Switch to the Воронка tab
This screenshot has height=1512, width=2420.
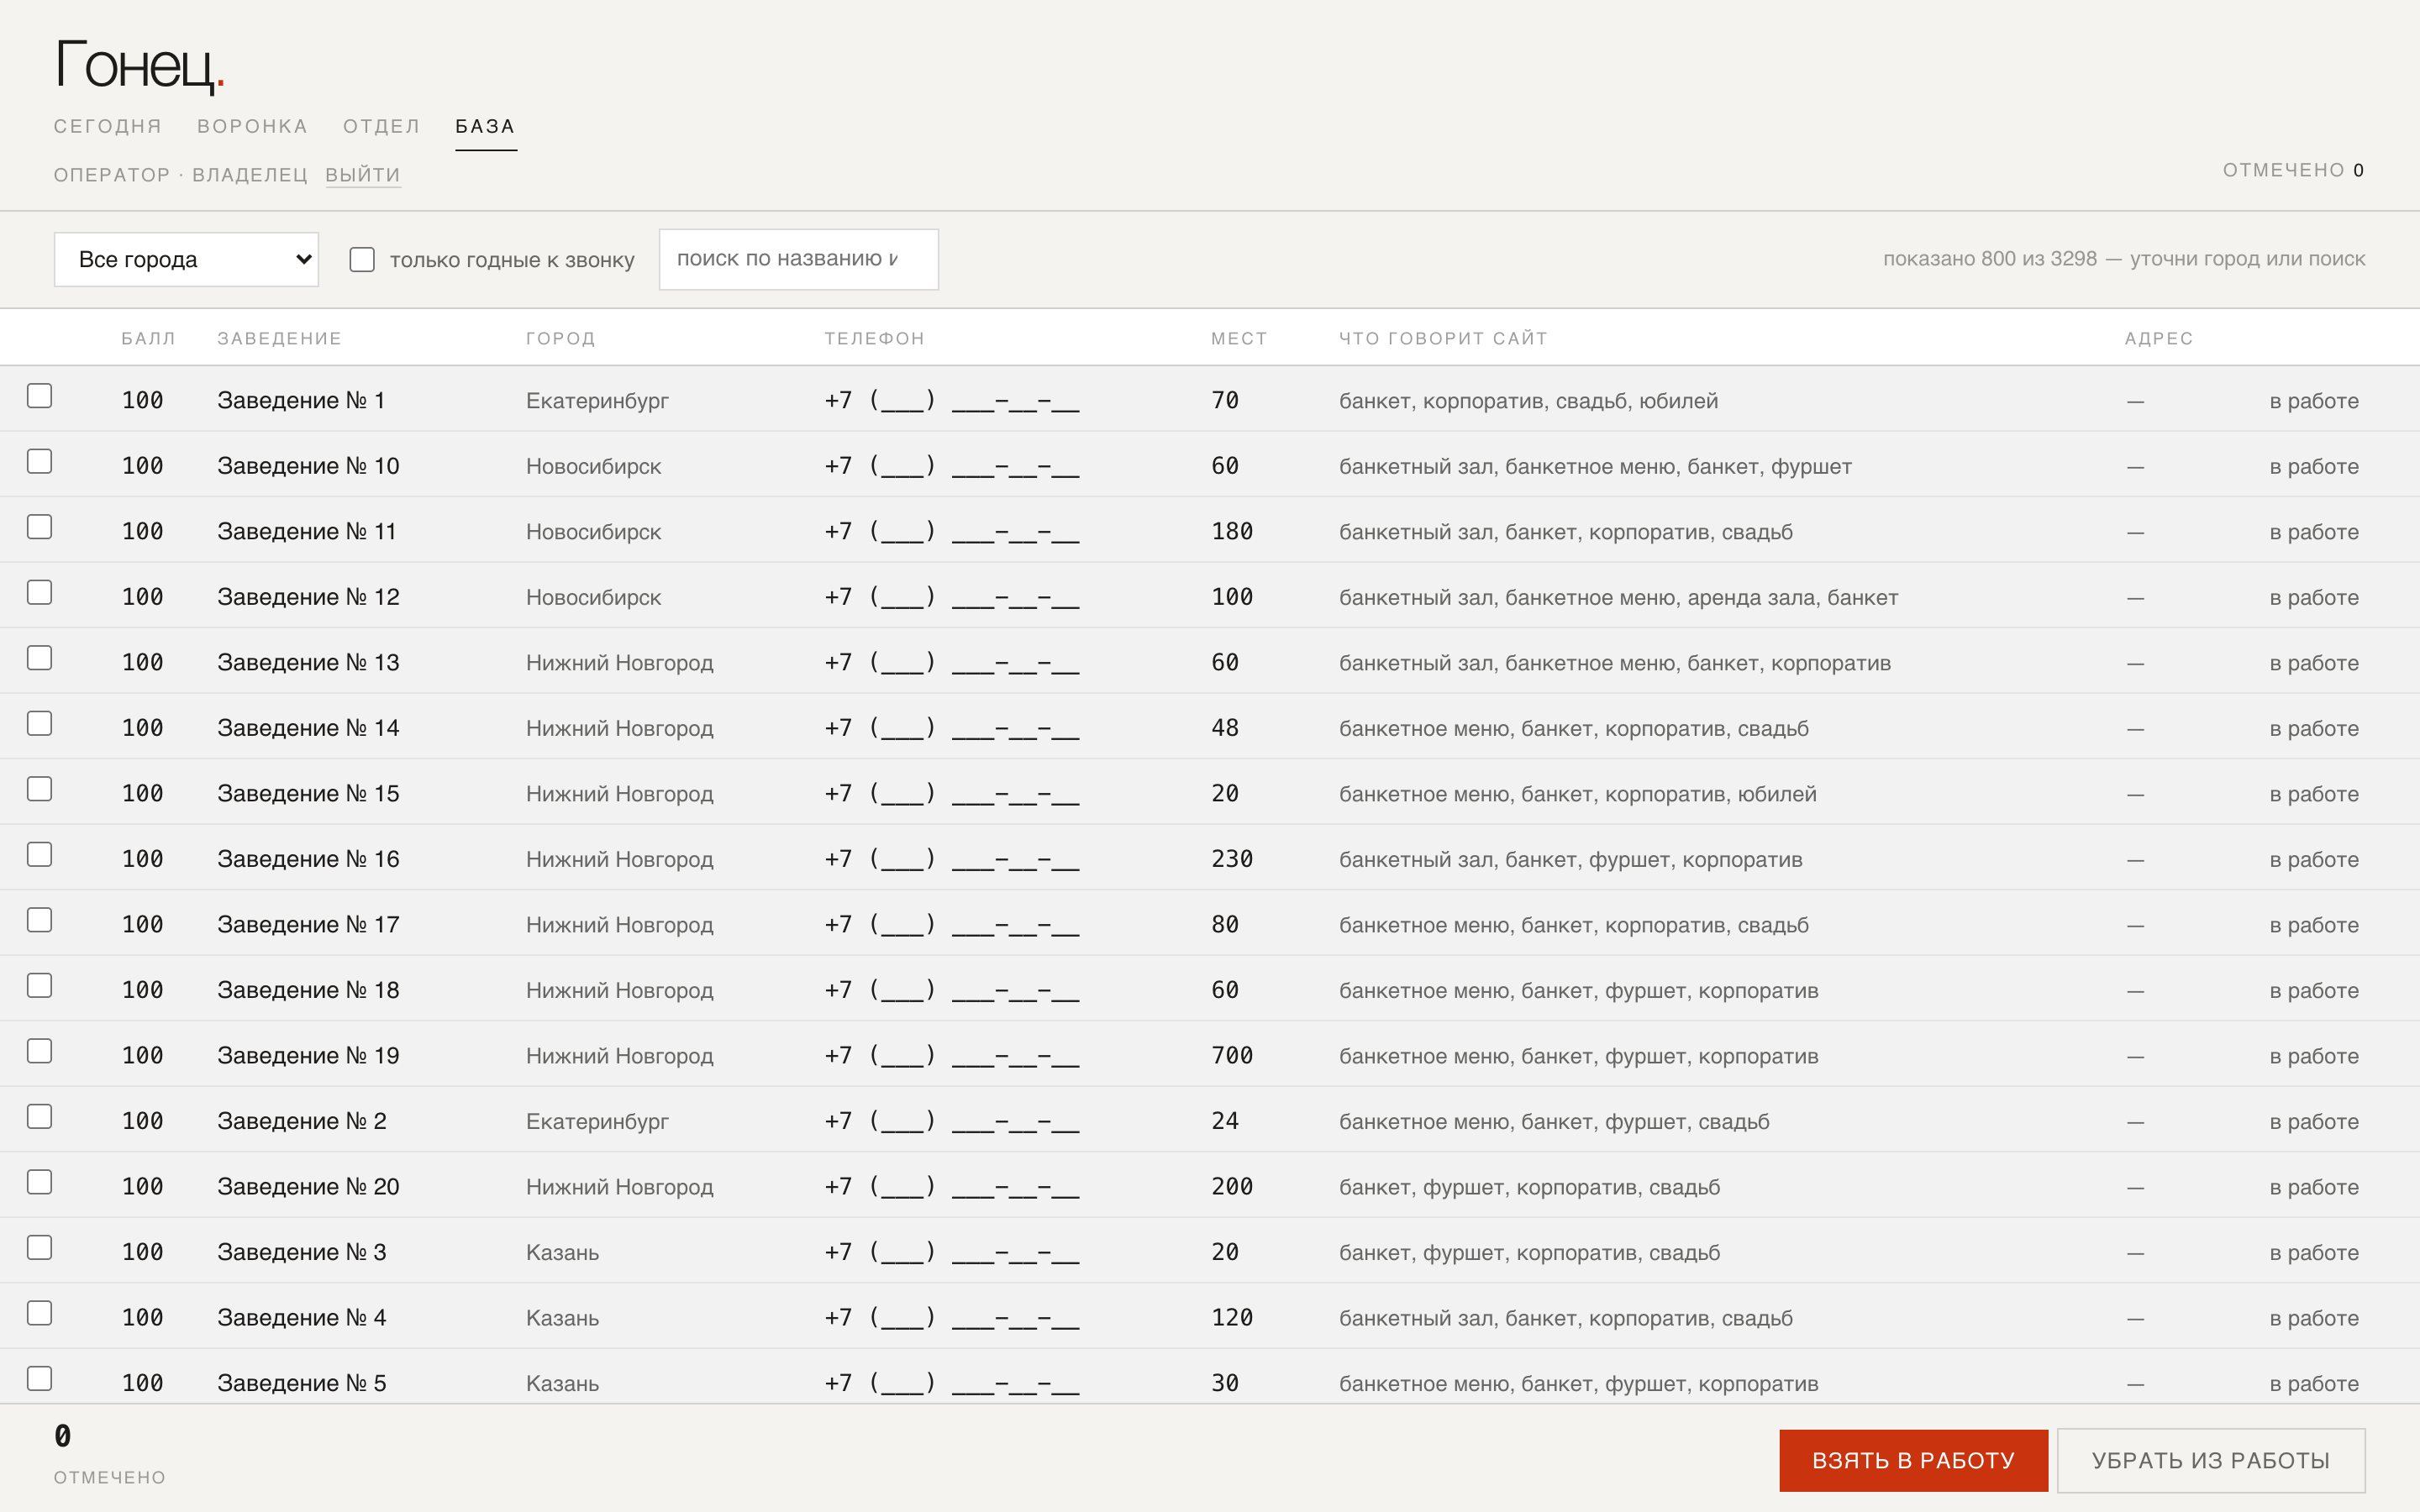tap(252, 126)
